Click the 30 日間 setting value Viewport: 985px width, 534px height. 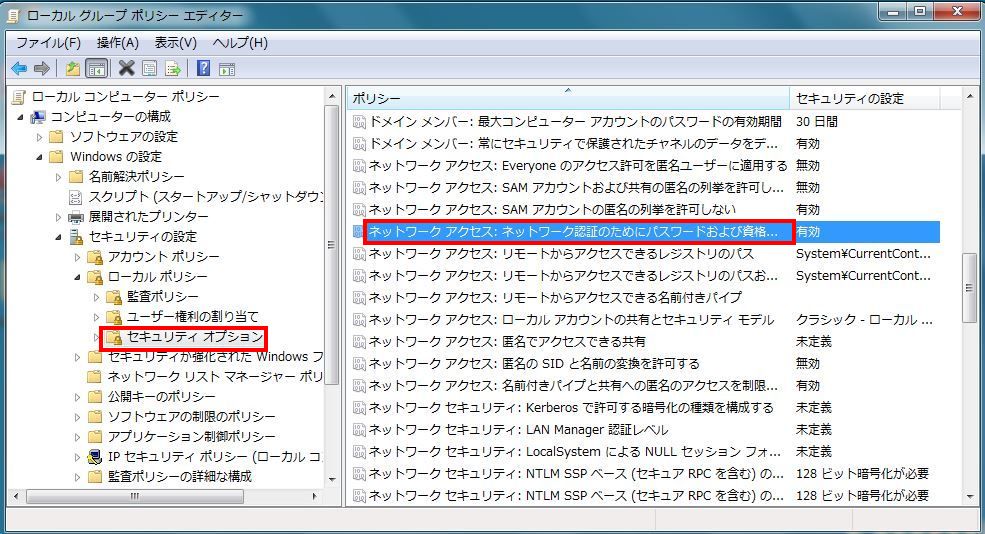click(x=817, y=122)
